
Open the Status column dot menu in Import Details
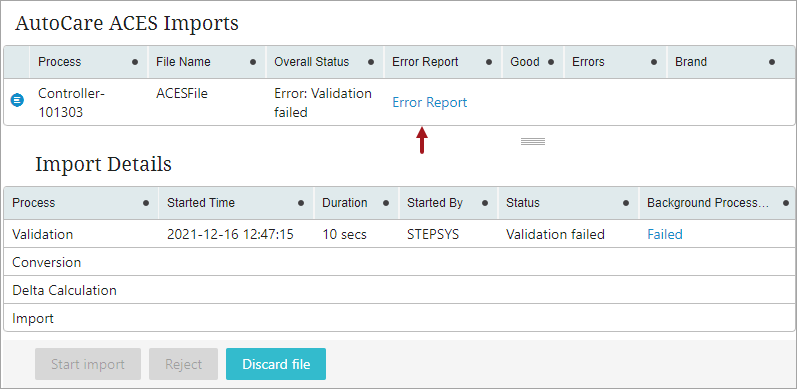(x=626, y=203)
